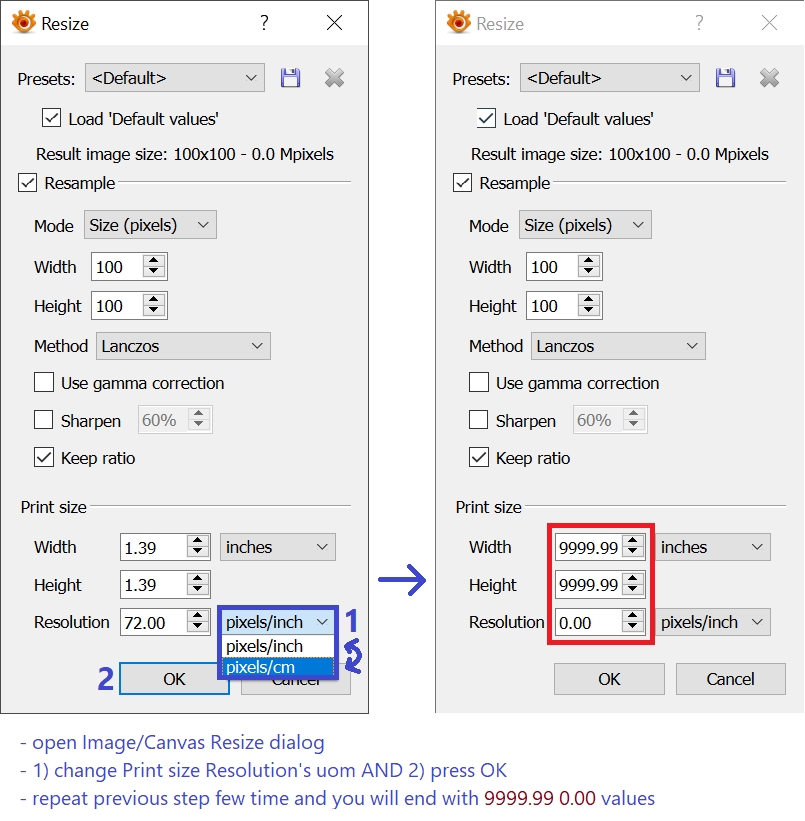Toggle Keep ratio in left dialog
The image size is (805, 821).
[x=44, y=457]
